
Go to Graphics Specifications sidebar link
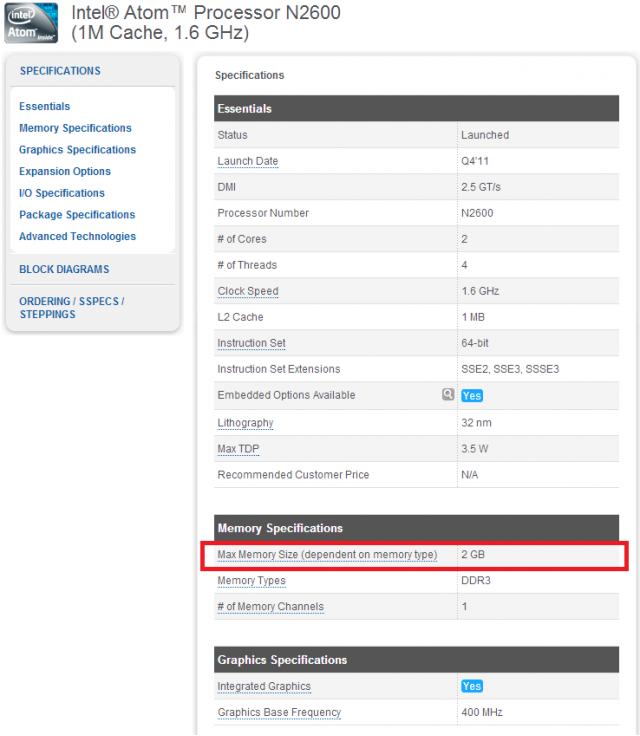77,150
